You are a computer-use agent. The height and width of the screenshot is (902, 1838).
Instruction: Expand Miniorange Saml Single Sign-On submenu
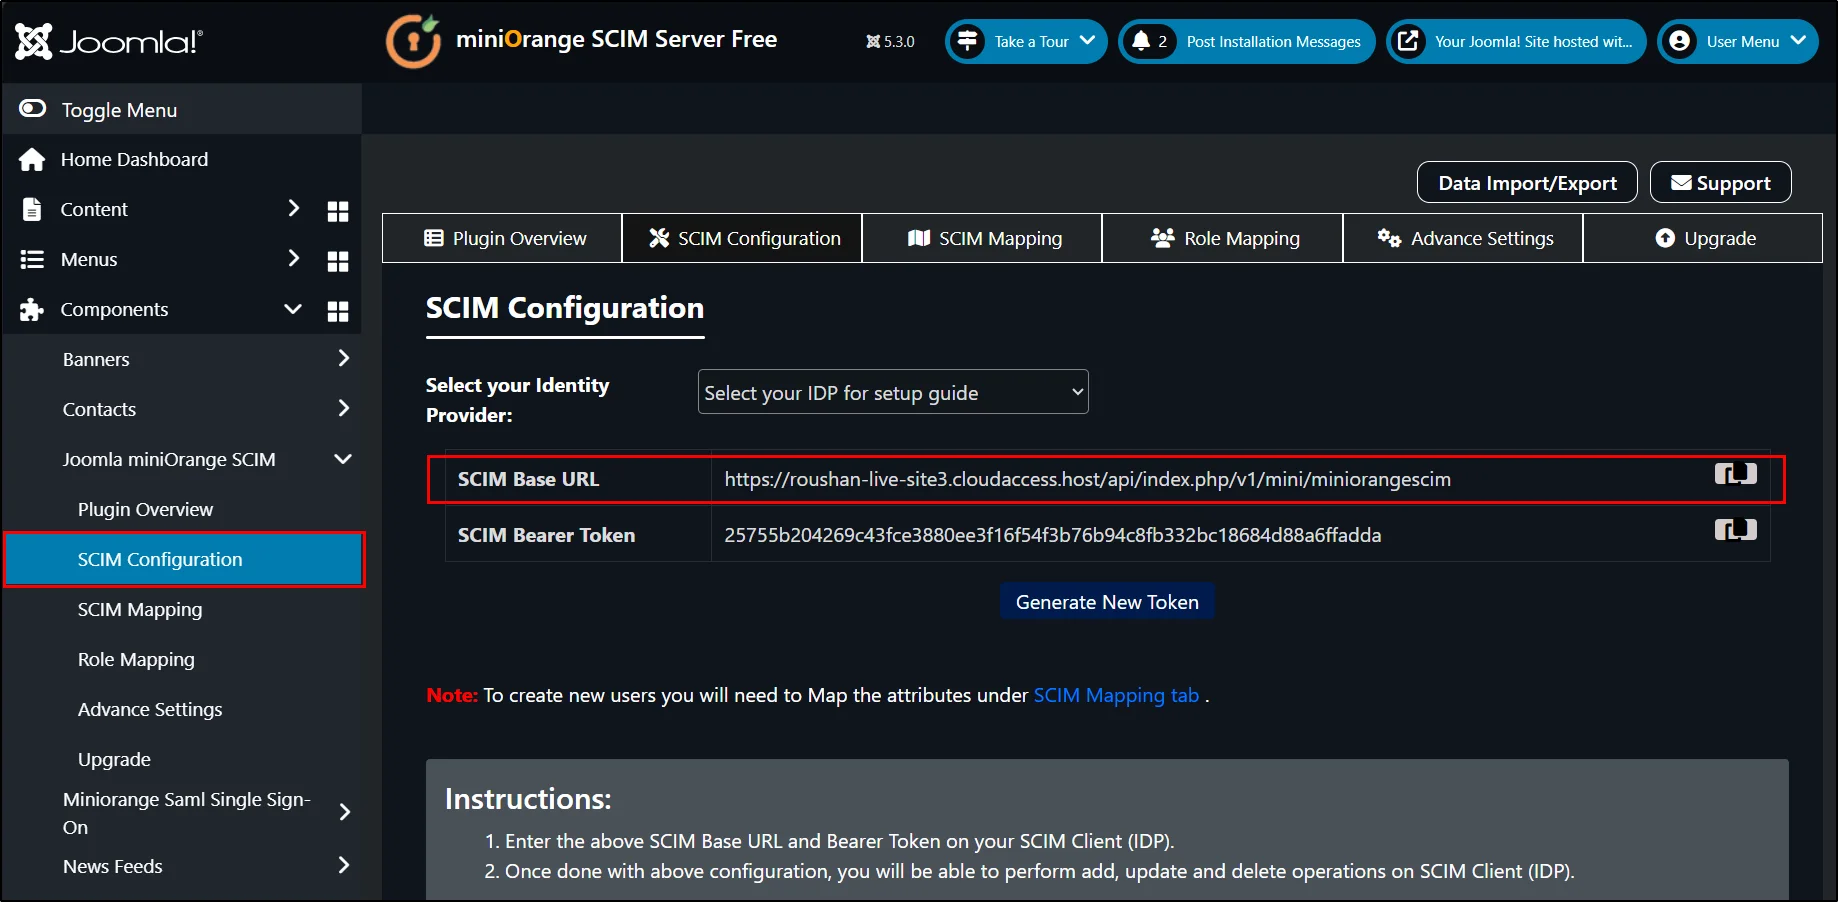344,812
